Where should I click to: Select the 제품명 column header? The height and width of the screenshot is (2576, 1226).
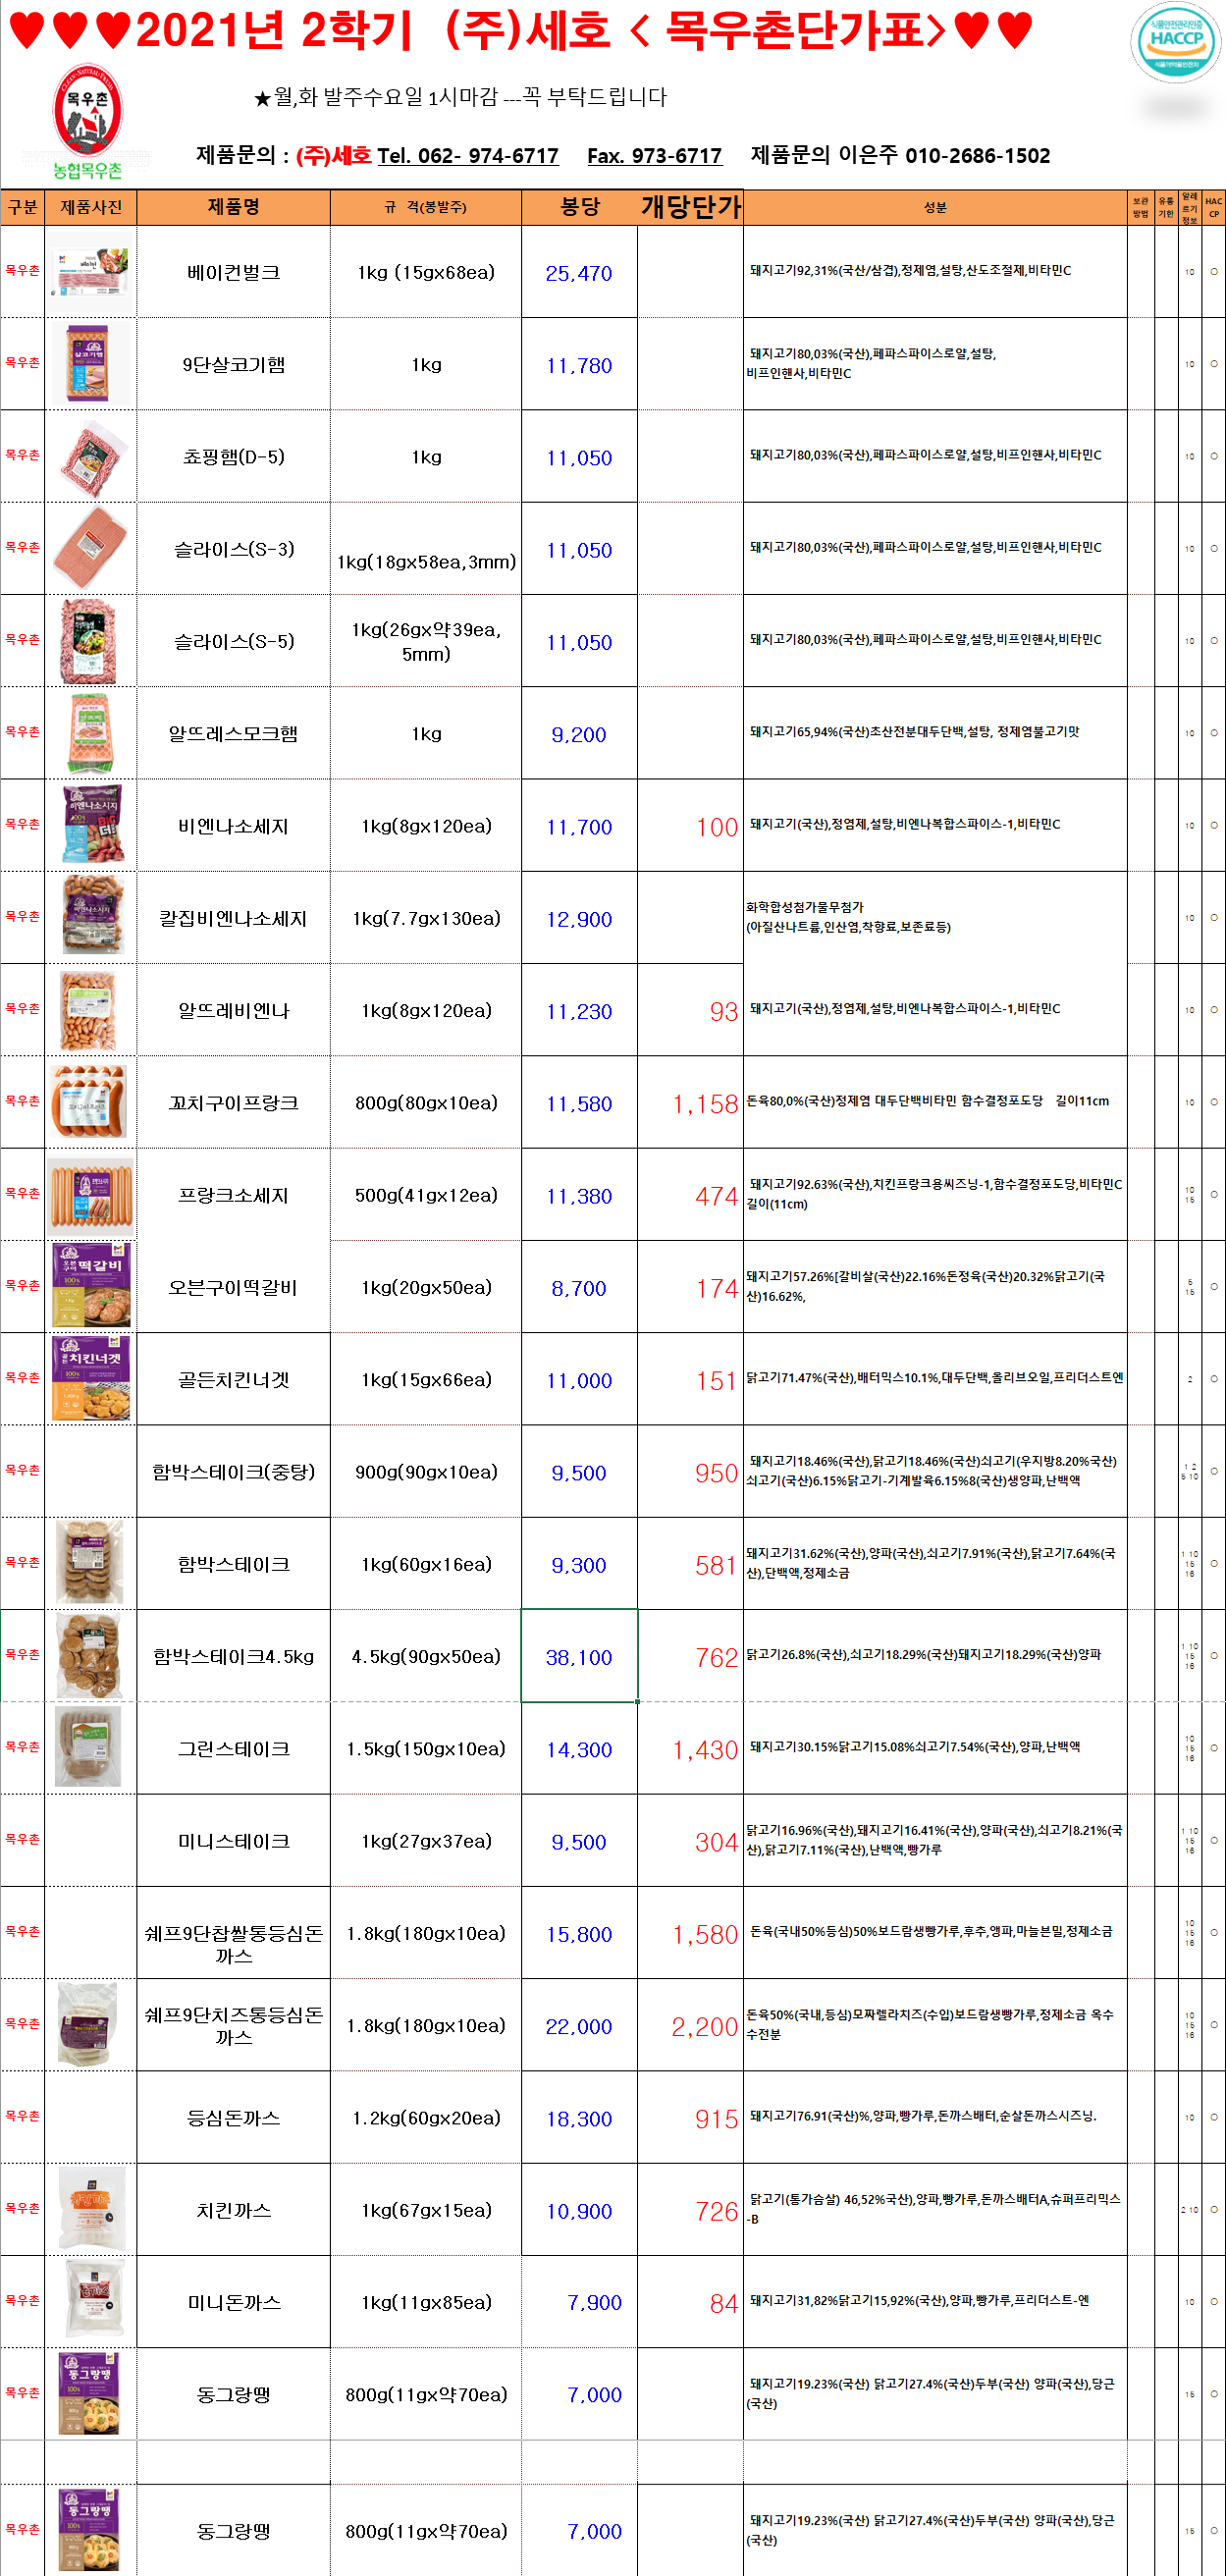tap(233, 207)
